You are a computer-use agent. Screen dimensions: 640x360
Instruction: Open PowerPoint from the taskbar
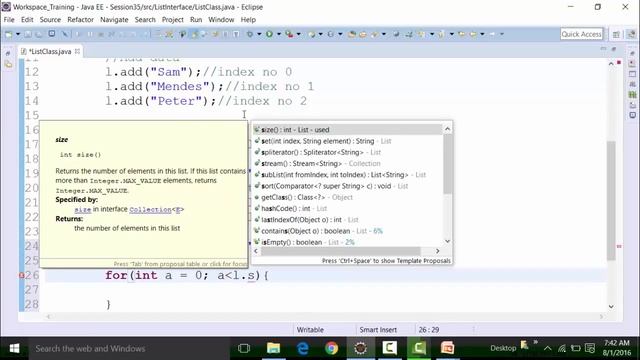pyautogui.click(x=447, y=349)
